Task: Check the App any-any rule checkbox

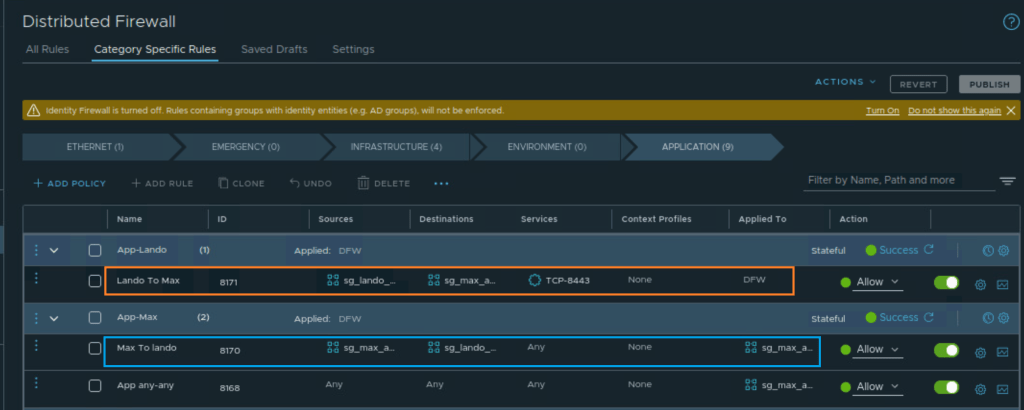Action: coord(95,385)
